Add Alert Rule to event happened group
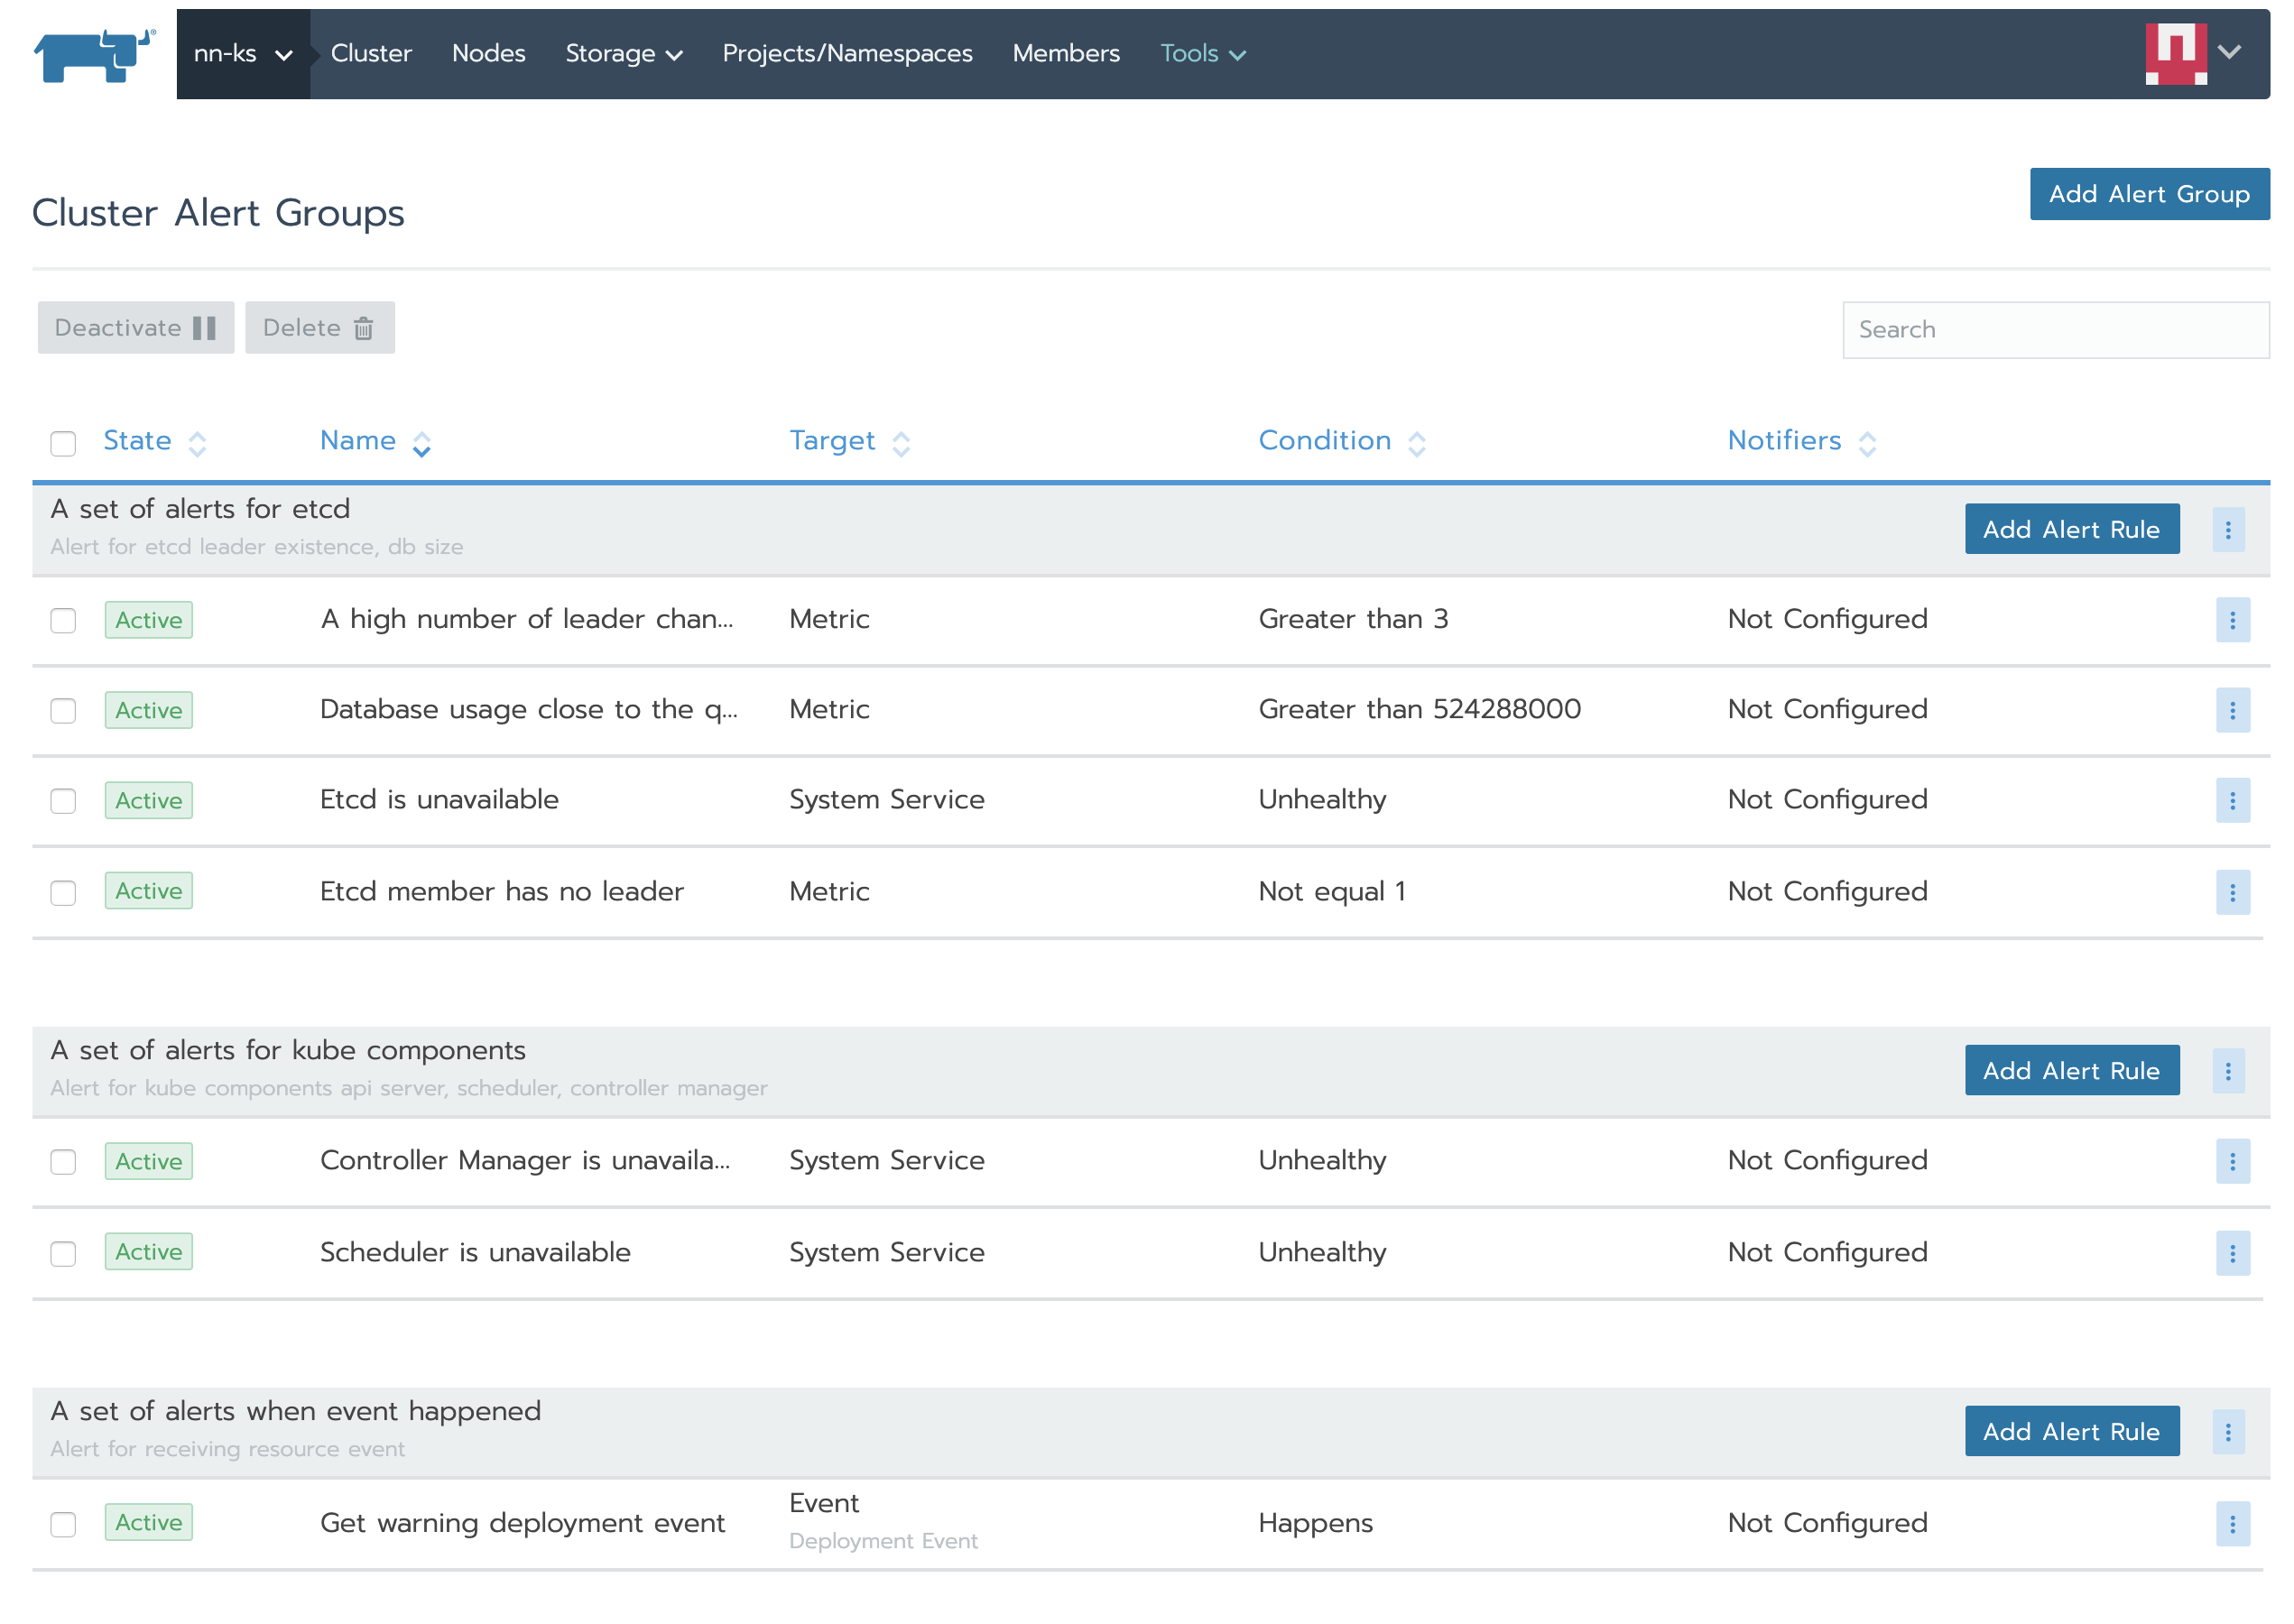2294x1624 pixels. (2070, 1432)
